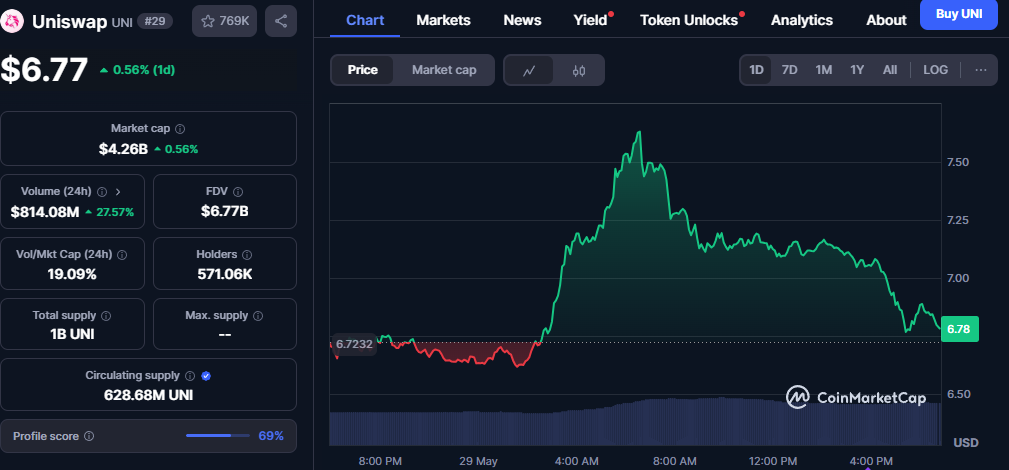The height and width of the screenshot is (470, 1009).
Task: Switch to line chart icon
Action: 529,70
